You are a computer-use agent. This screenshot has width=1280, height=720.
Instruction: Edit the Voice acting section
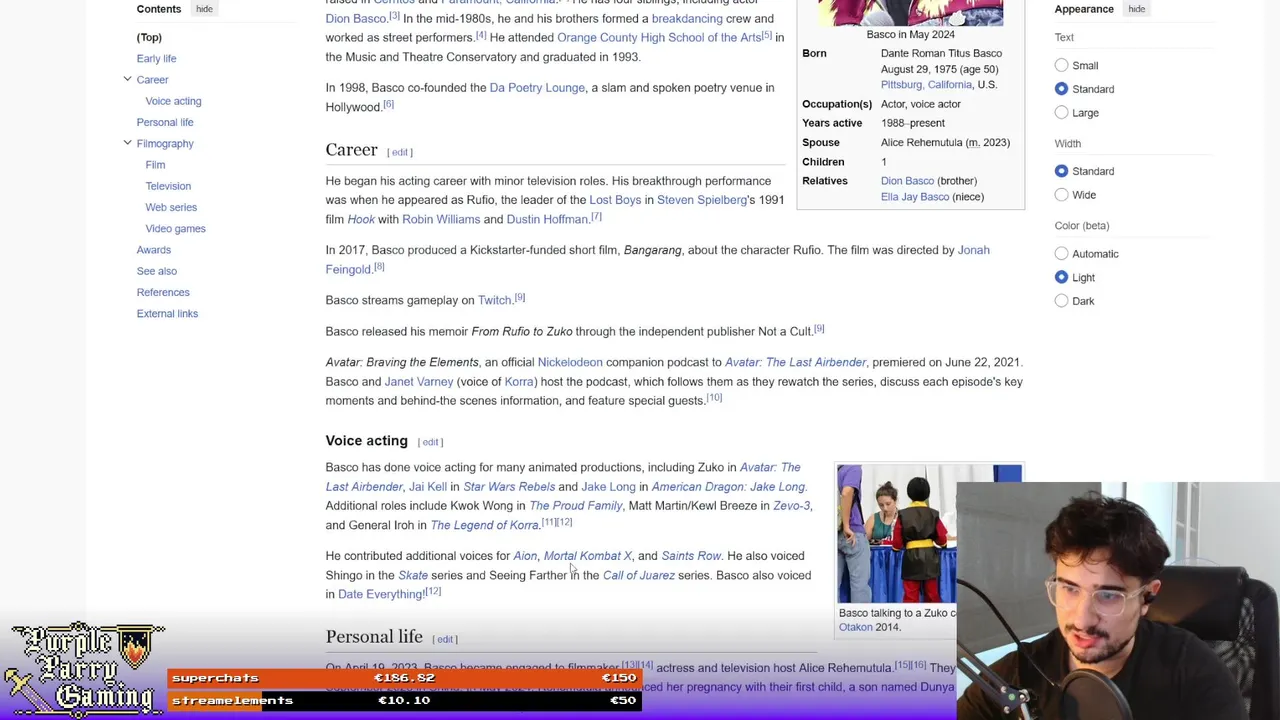click(430, 442)
